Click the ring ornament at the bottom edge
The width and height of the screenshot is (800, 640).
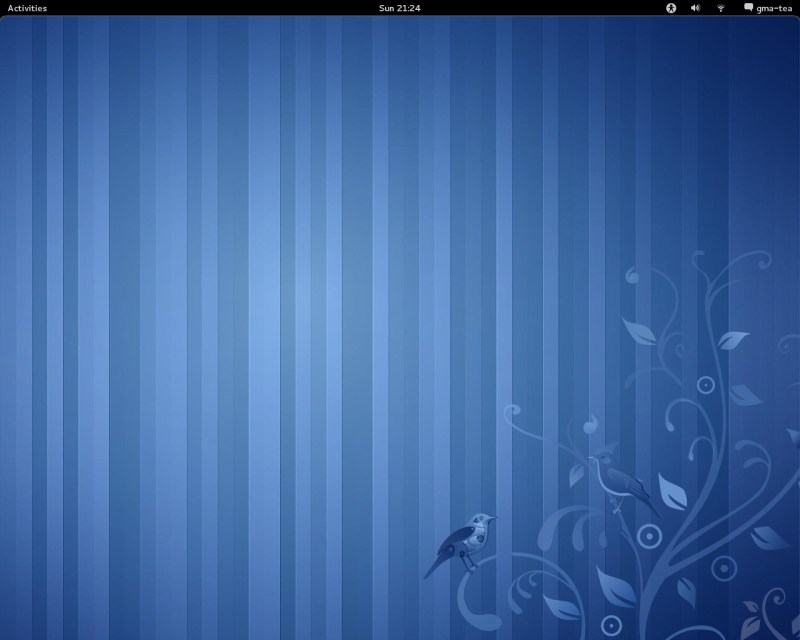(611, 625)
